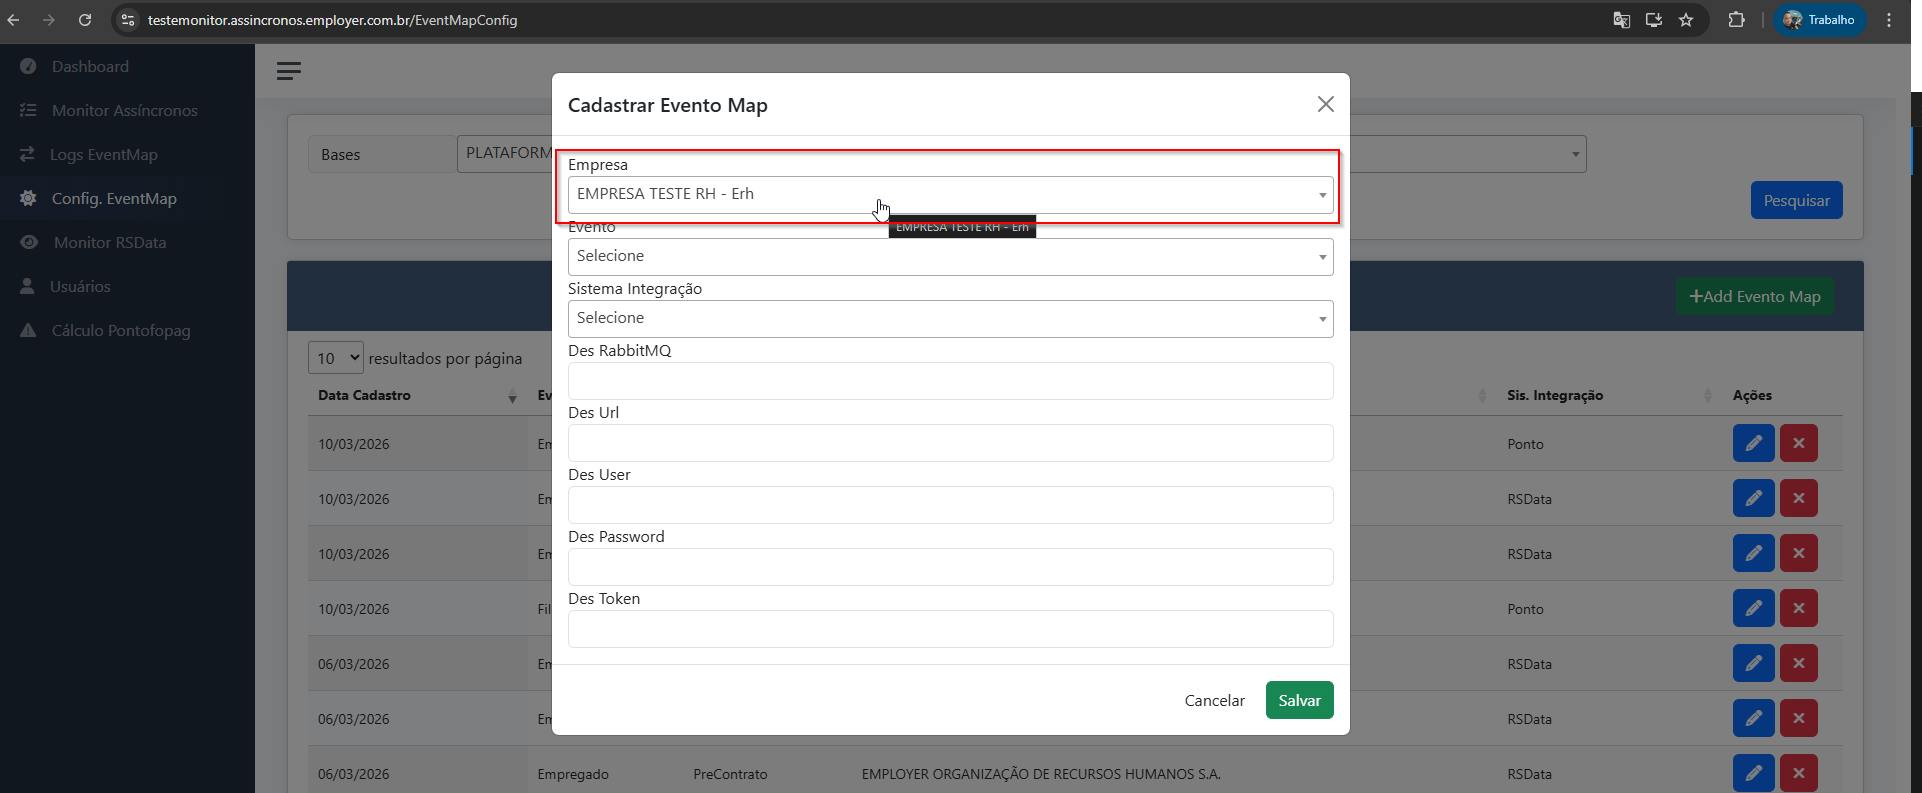1922x793 pixels.
Task: Click the red delete icon in the first row
Action: click(1799, 443)
